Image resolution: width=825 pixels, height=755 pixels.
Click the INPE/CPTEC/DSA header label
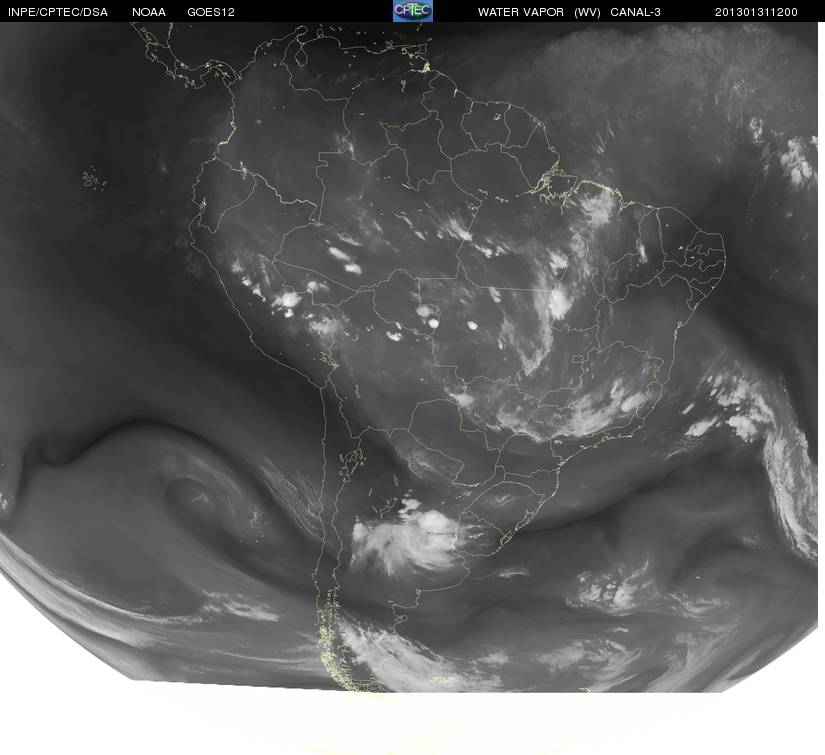(58, 12)
